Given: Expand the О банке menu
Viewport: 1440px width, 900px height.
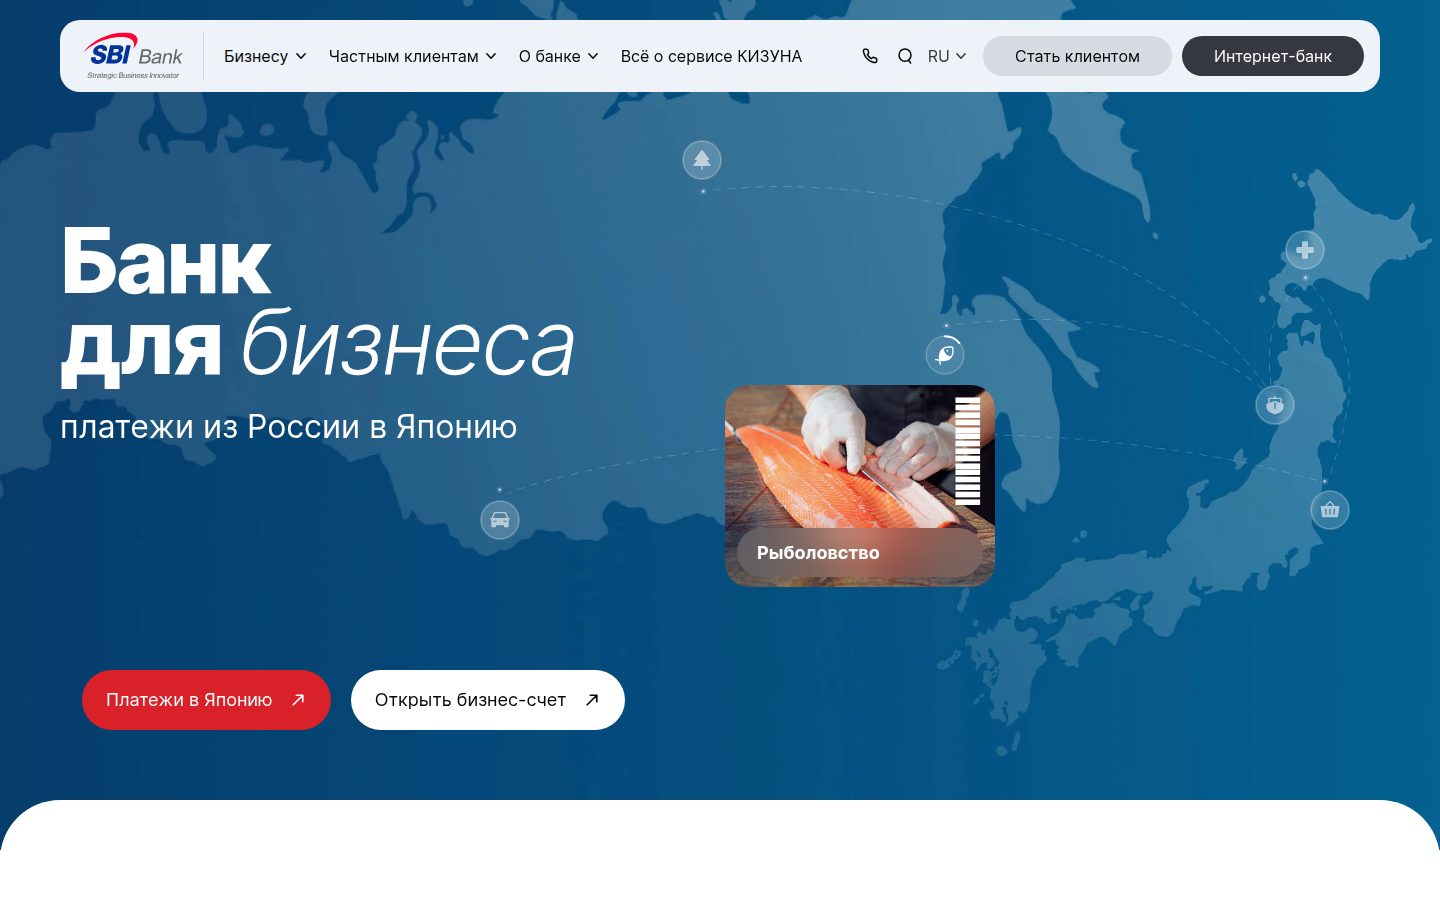Looking at the screenshot, I should point(558,56).
